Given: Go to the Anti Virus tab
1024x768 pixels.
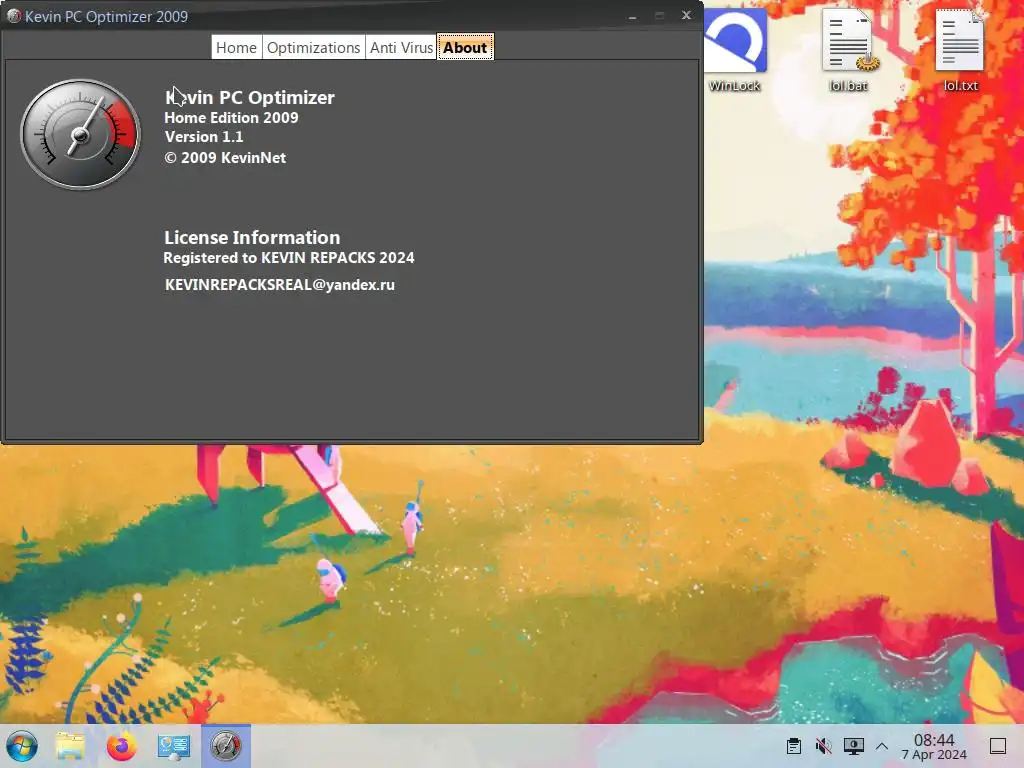Looking at the screenshot, I should (x=401, y=48).
